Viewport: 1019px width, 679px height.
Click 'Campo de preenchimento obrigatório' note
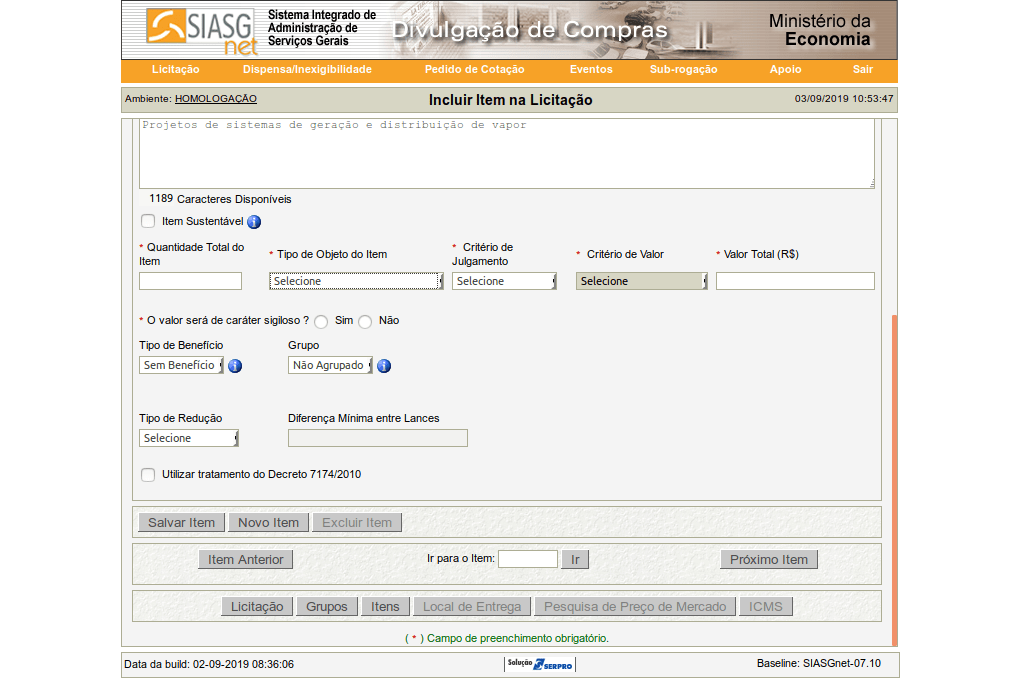pos(507,639)
